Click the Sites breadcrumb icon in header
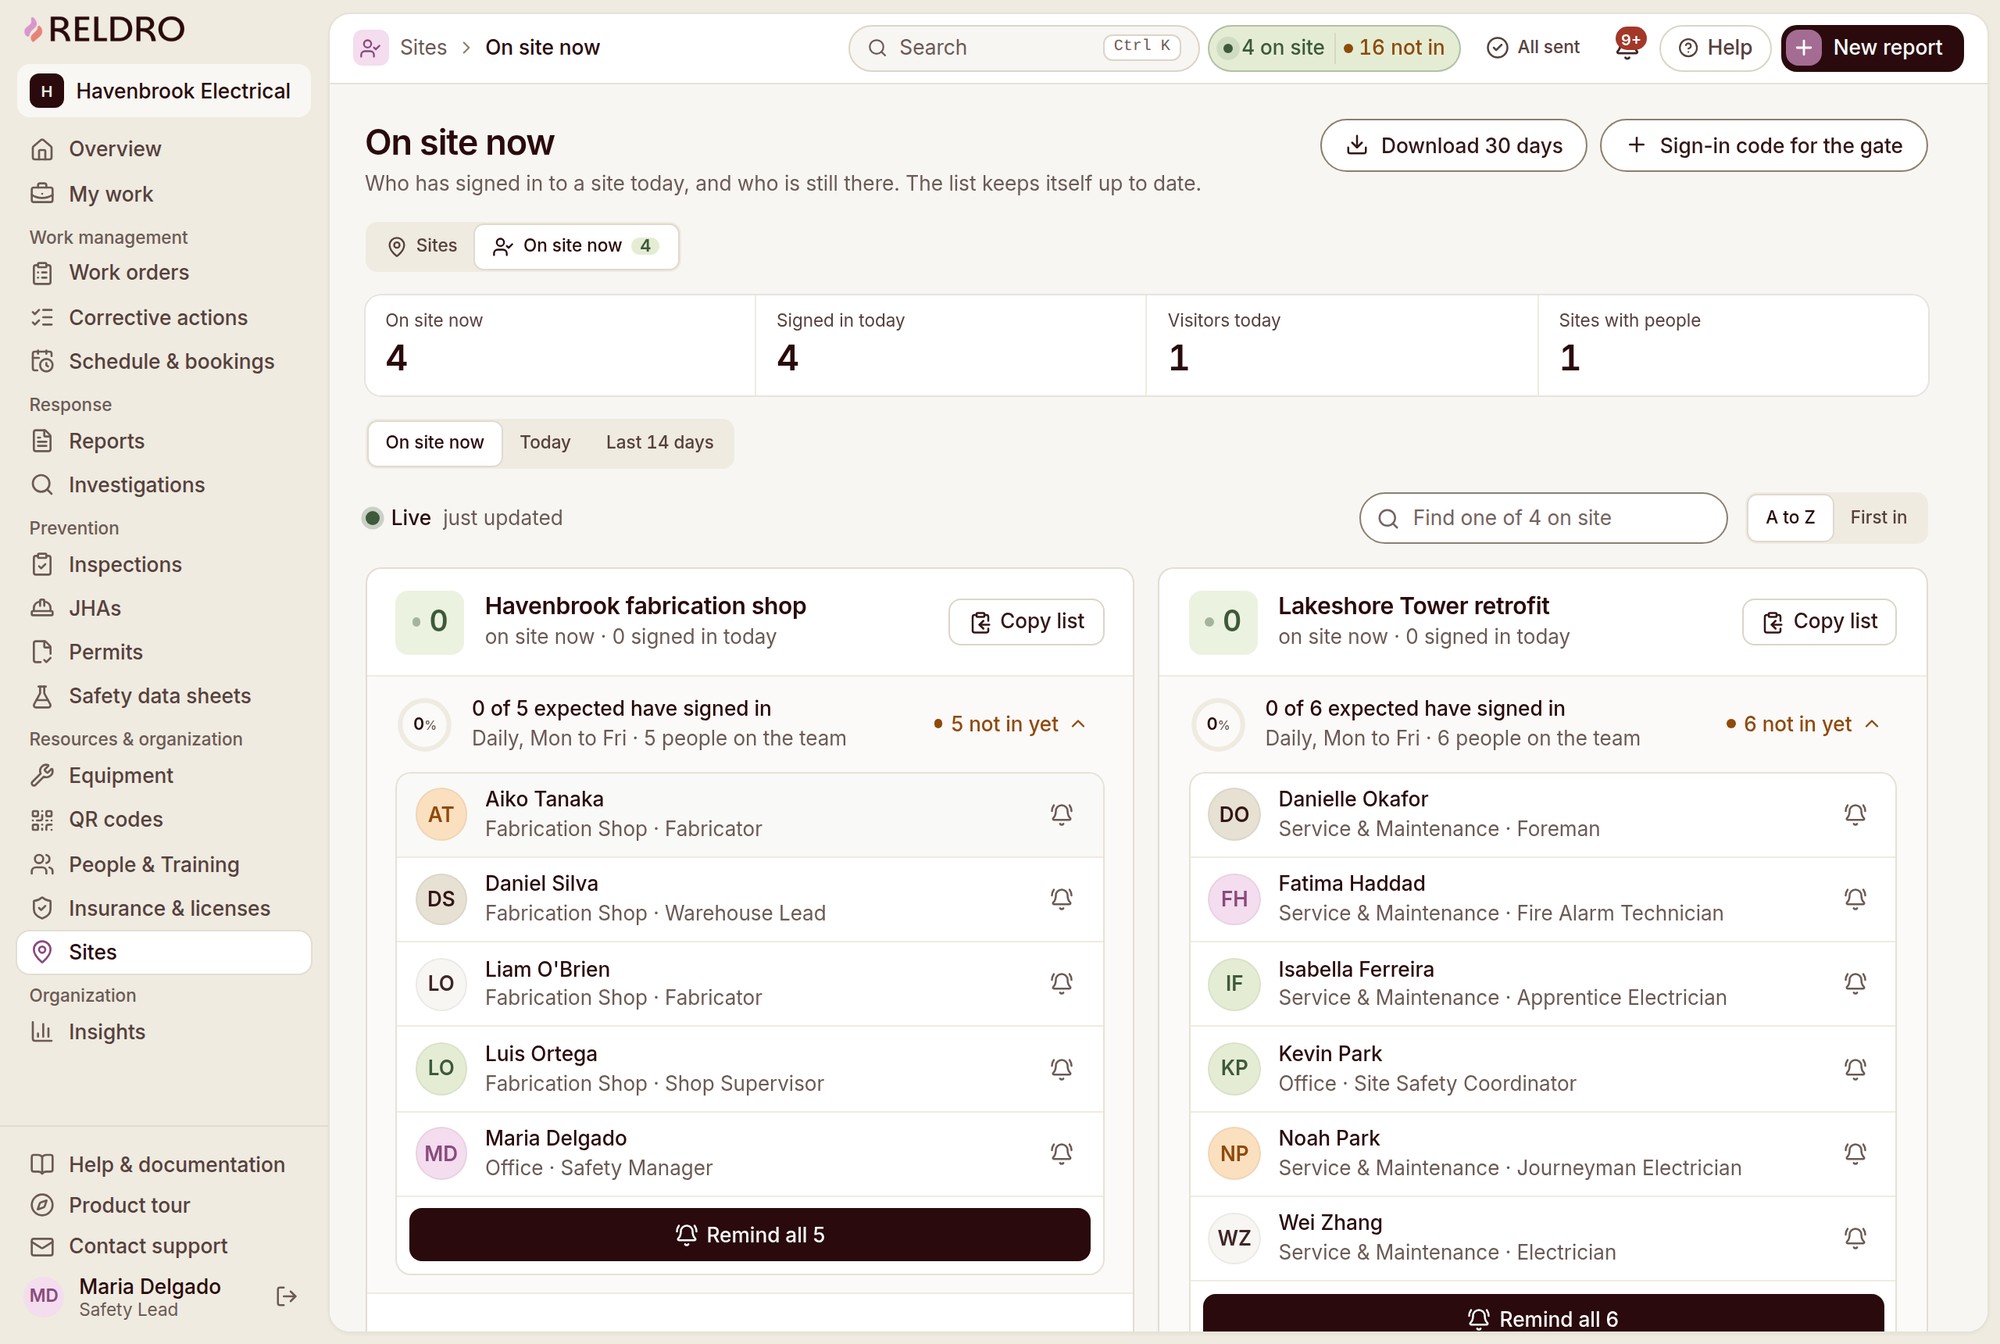Viewport: 2000px width, 1344px height. coord(371,47)
